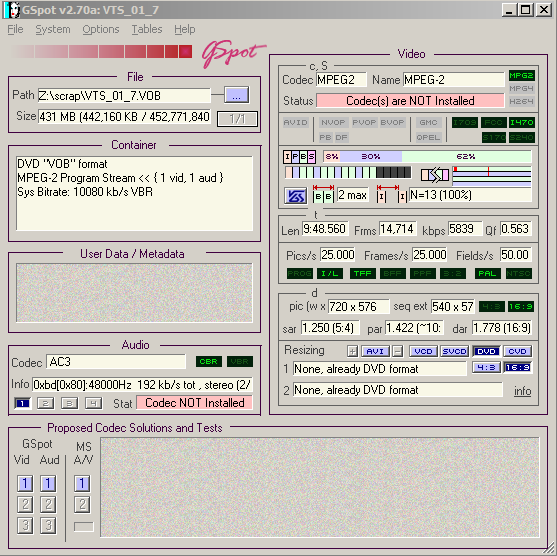Click the file Path input field
Viewport: 557px width, 556px height.
click(x=124, y=96)
